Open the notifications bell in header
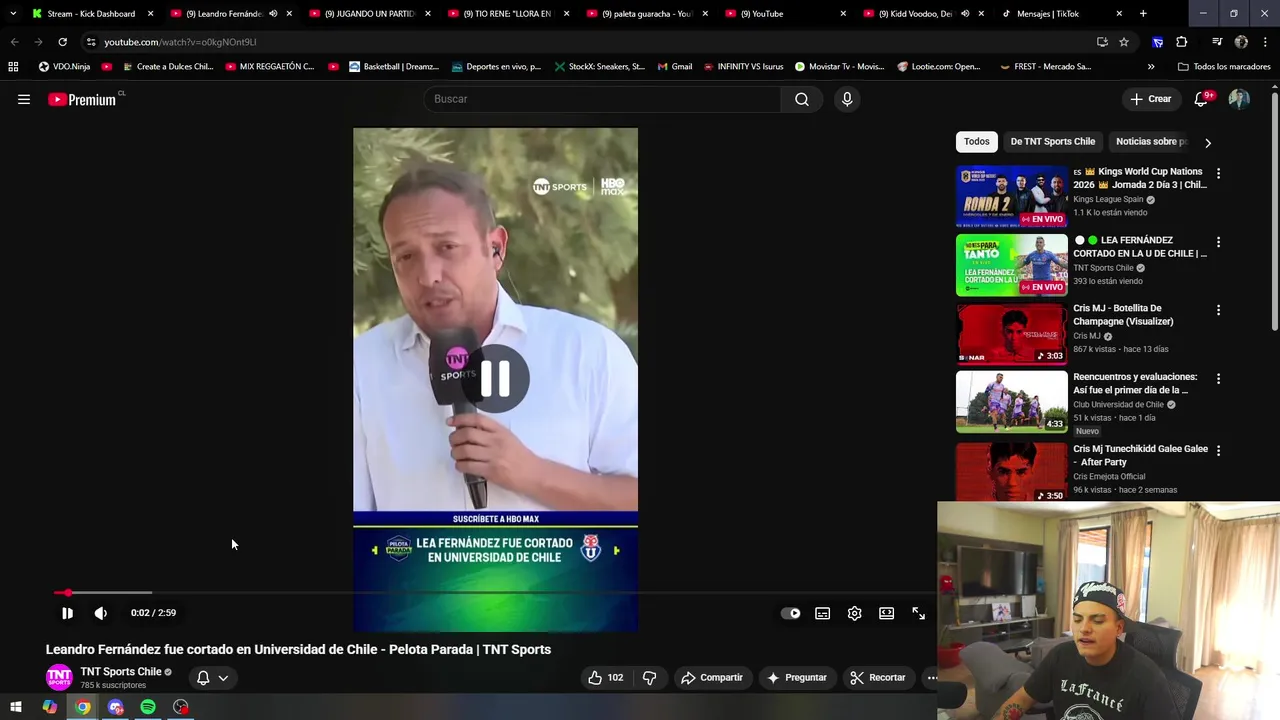 1202,99
